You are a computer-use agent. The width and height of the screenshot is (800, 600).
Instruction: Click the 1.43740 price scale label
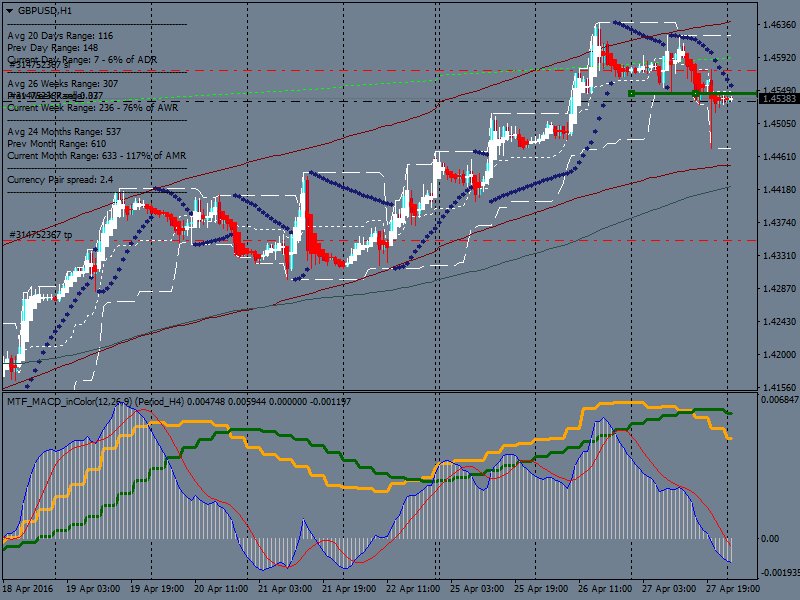point(779,222)
